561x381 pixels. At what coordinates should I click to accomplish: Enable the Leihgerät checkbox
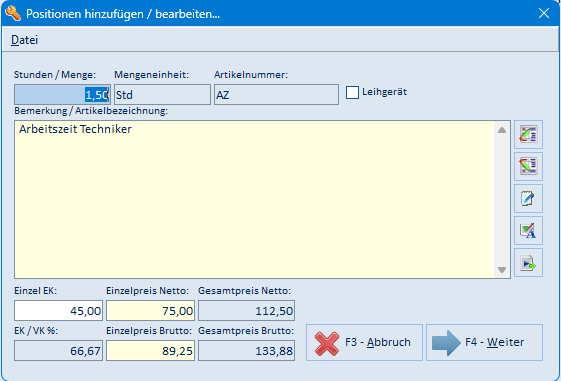[x=352, y=92]
